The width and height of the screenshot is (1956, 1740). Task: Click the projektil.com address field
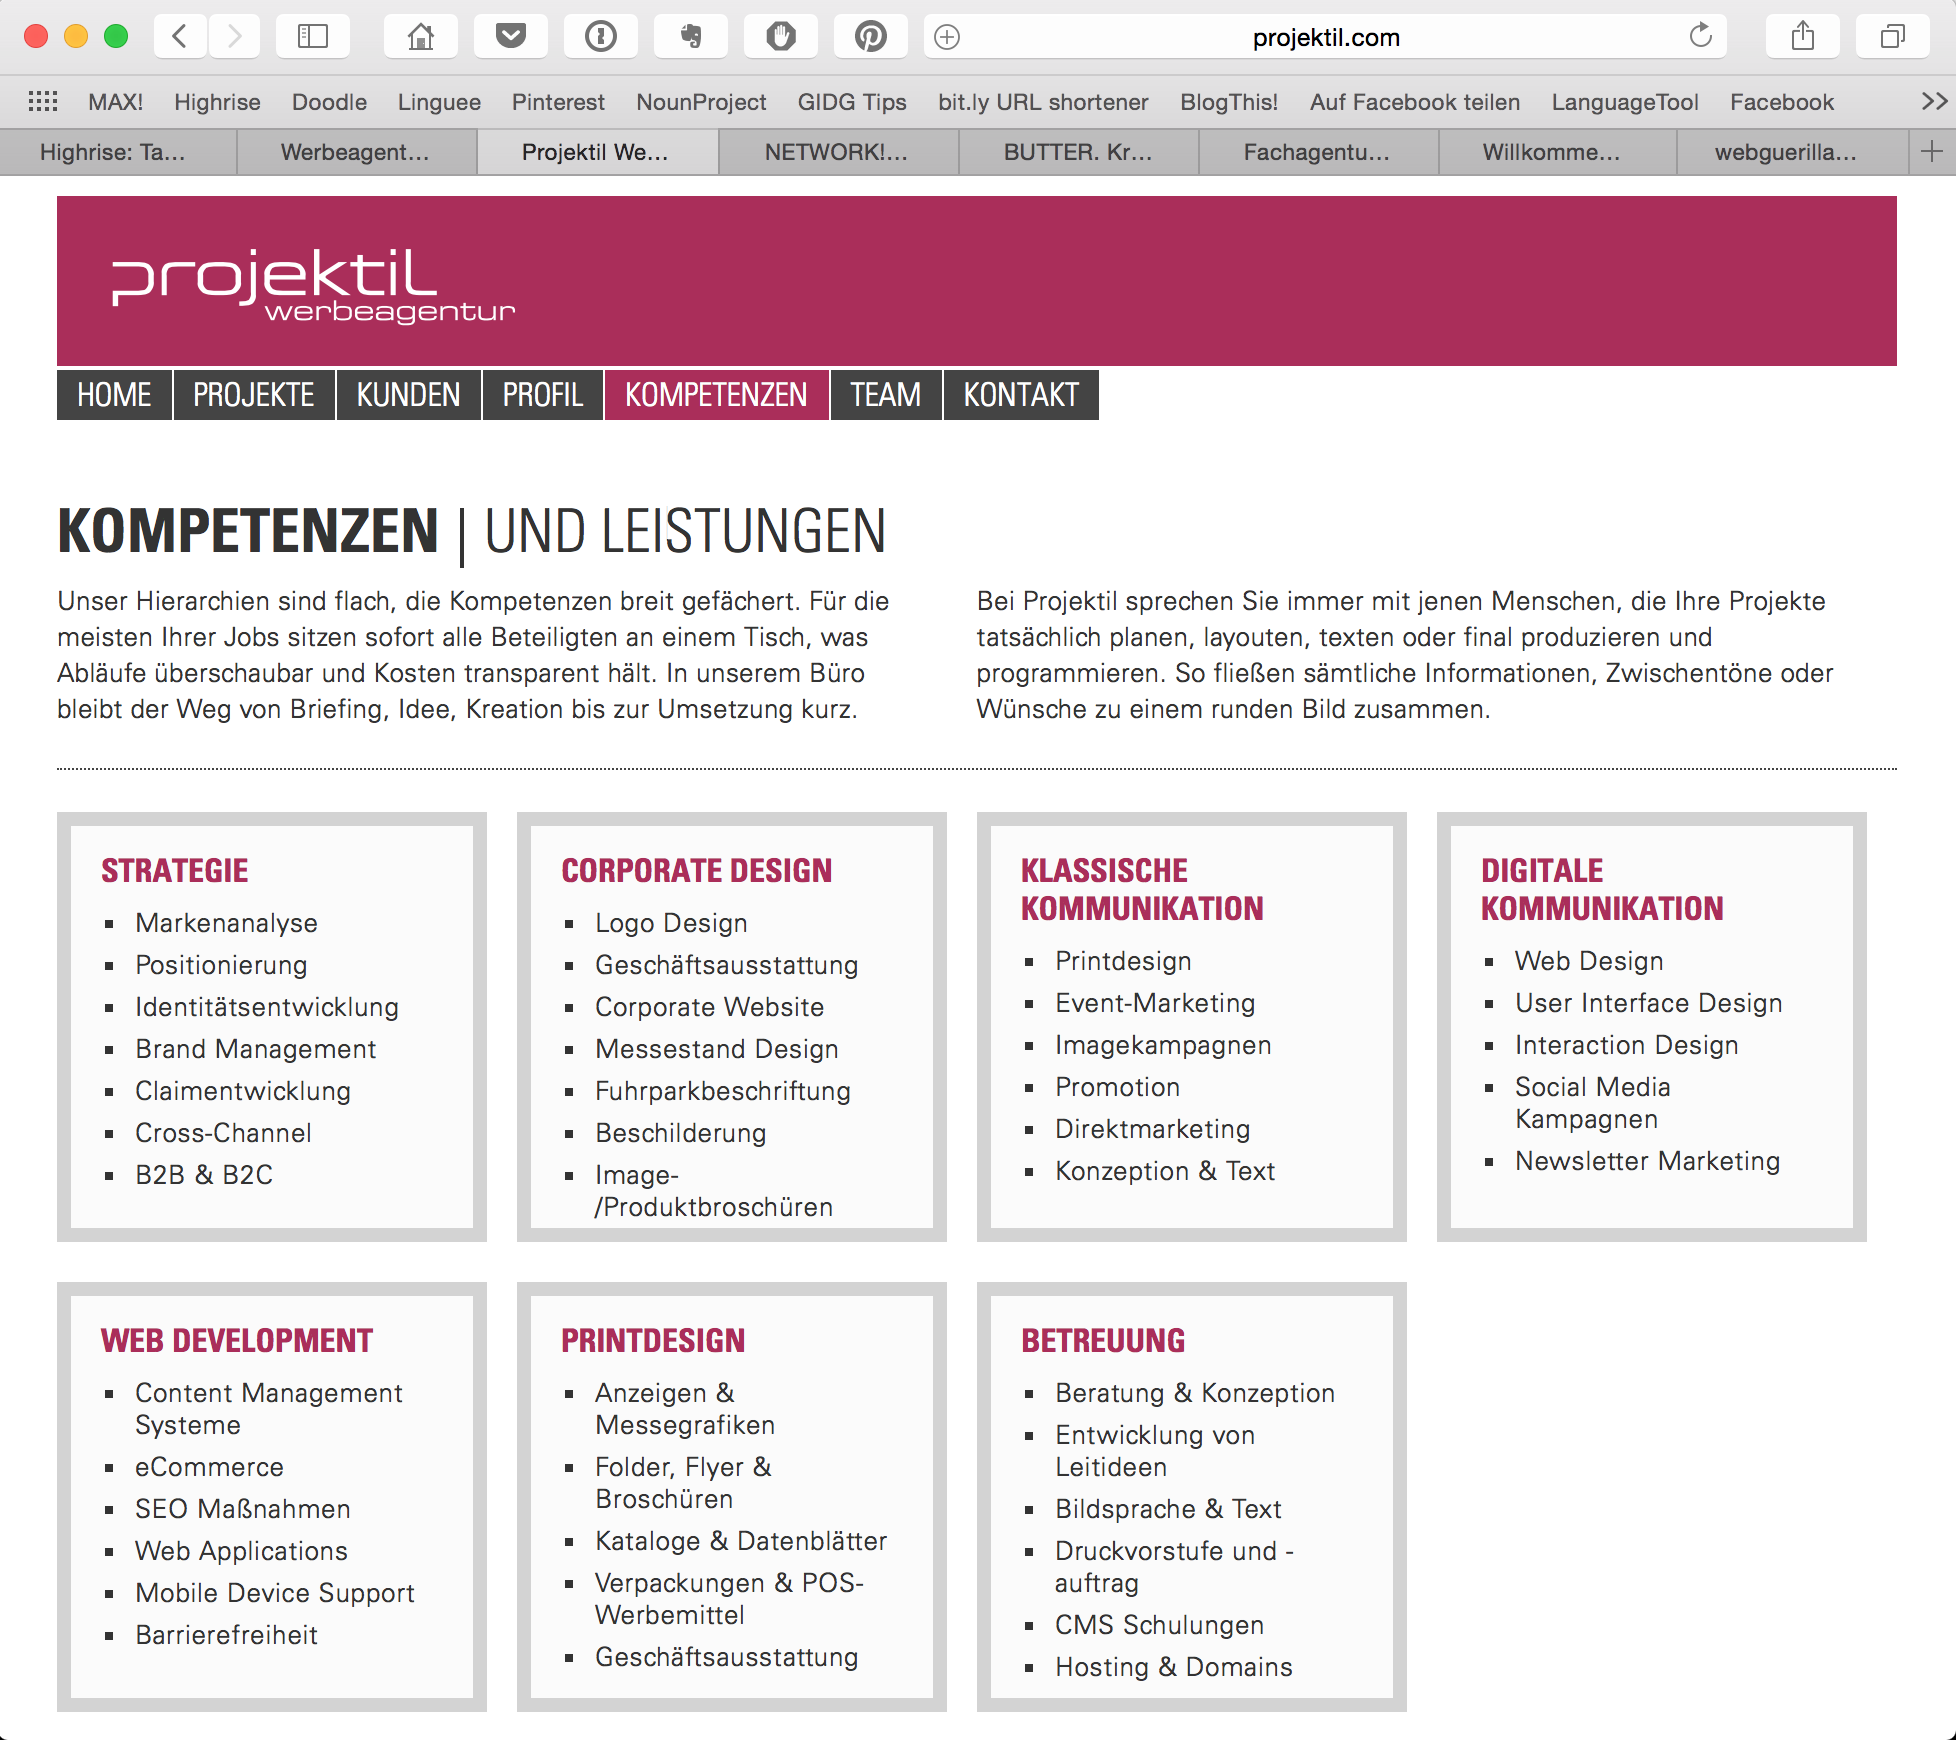pos(1325,38)
